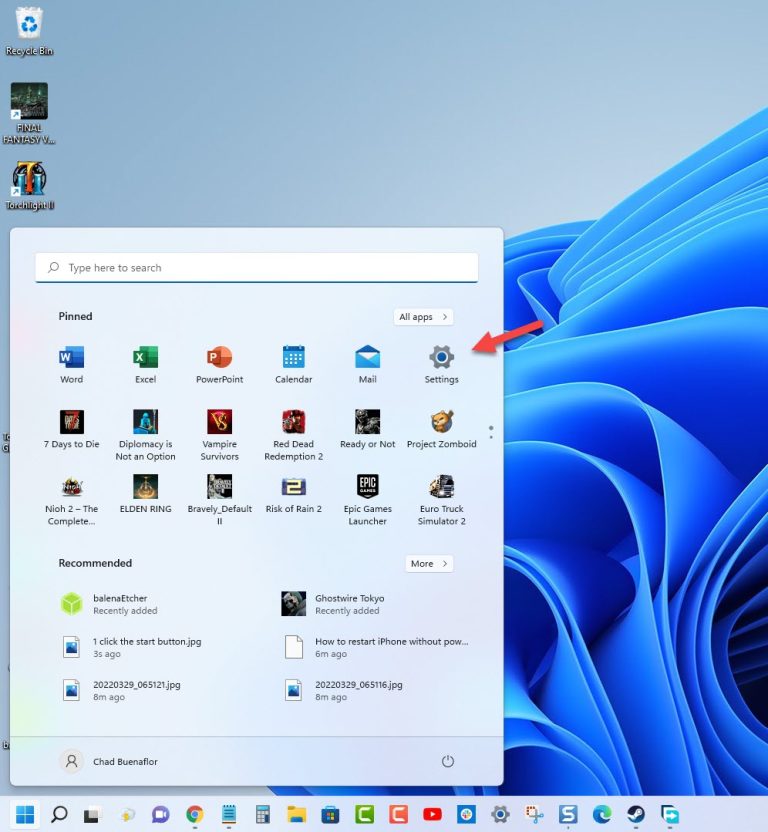768x832 pixels.
Task: Open Task View on the taskbar
Action: coord(92,814)
